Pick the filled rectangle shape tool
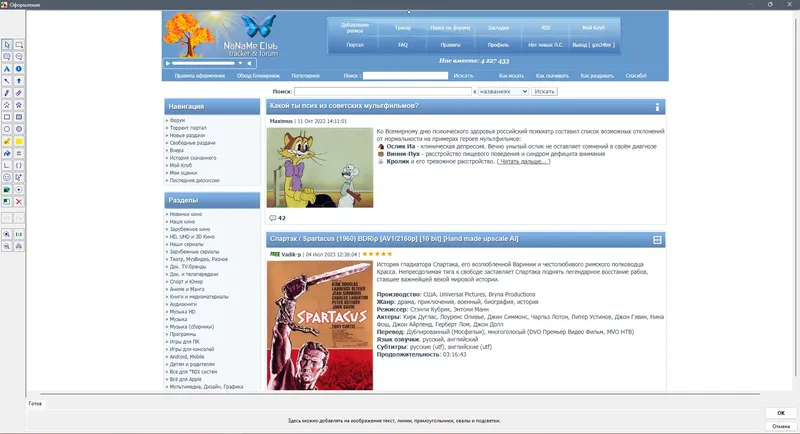Screen dimensions: 800x434 tap(19, 117)
